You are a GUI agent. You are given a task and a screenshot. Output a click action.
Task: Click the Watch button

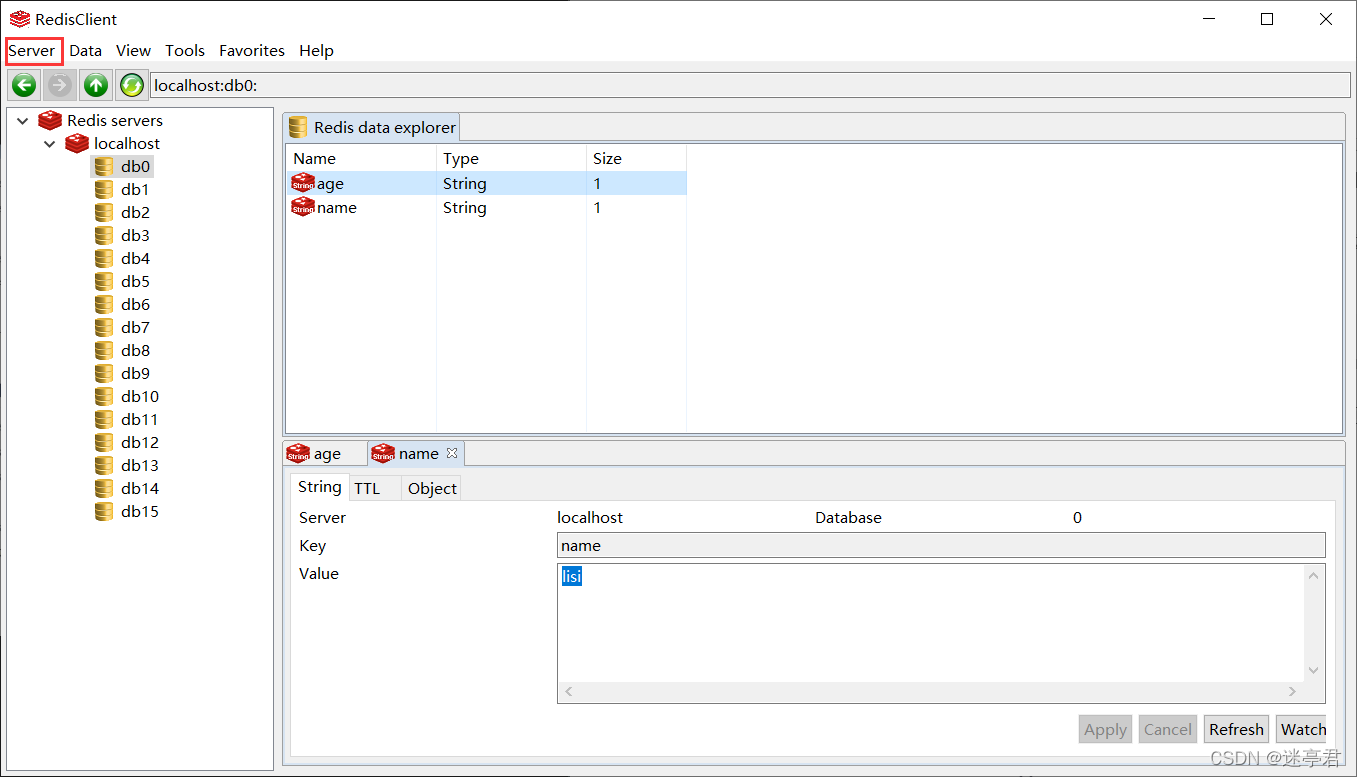pos(1302,729)
